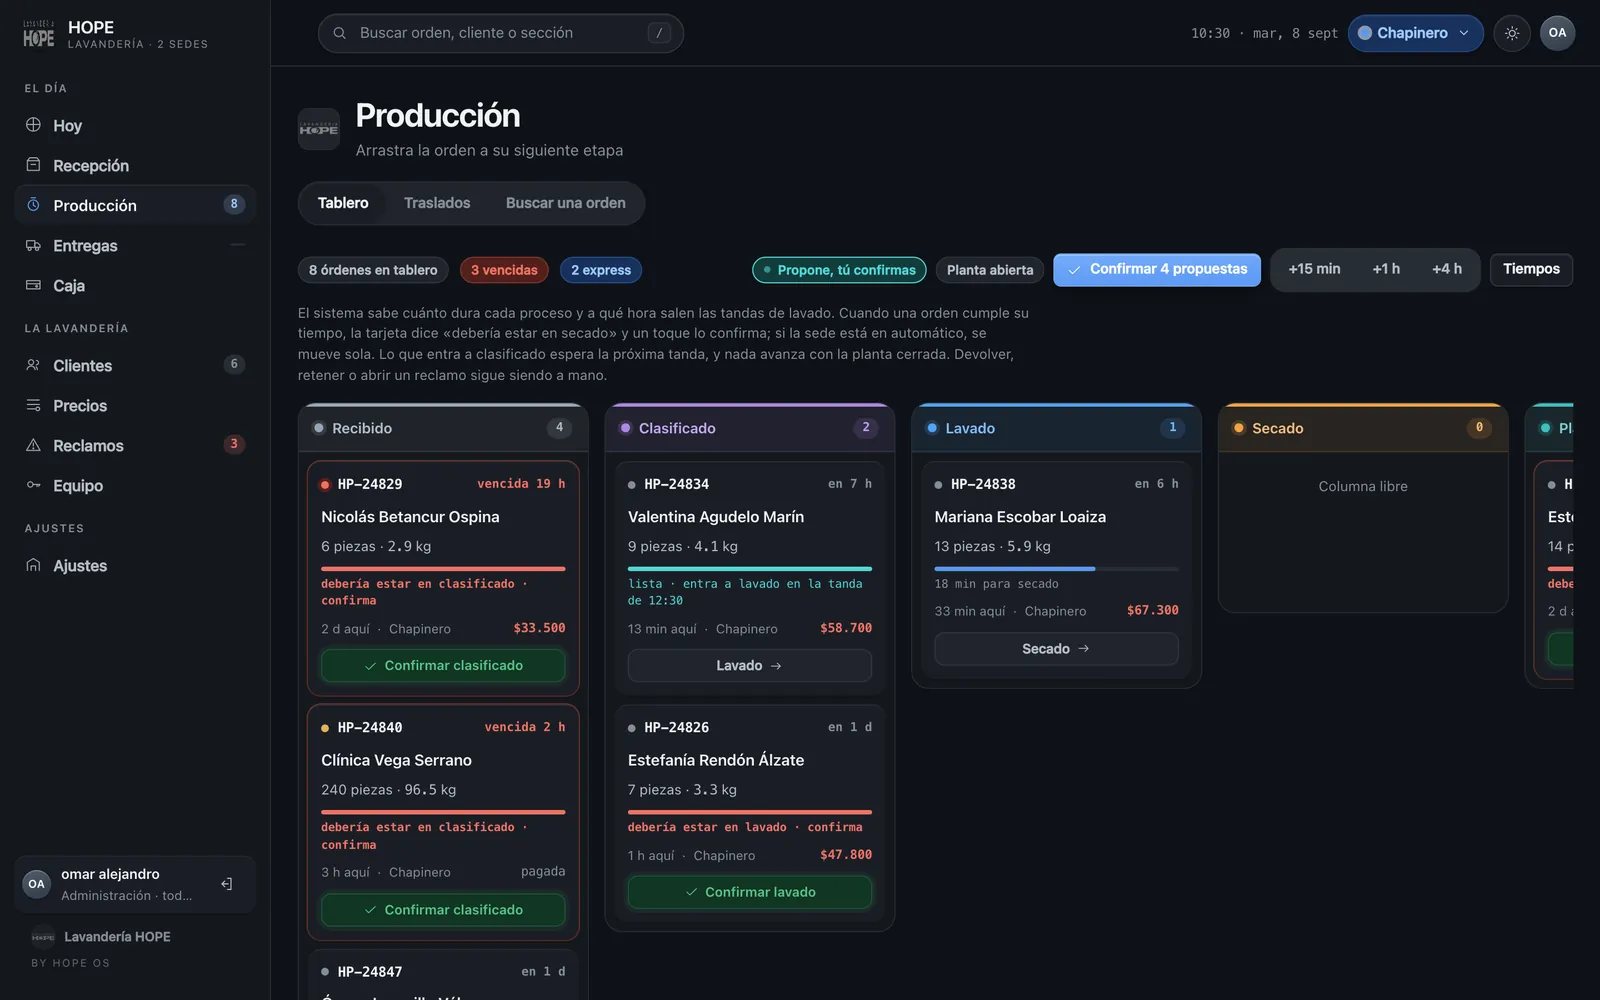Click 'Confirmar 4 propuestas' button
This screenshot has height=1000, width=1600.
click(1157, 270)
